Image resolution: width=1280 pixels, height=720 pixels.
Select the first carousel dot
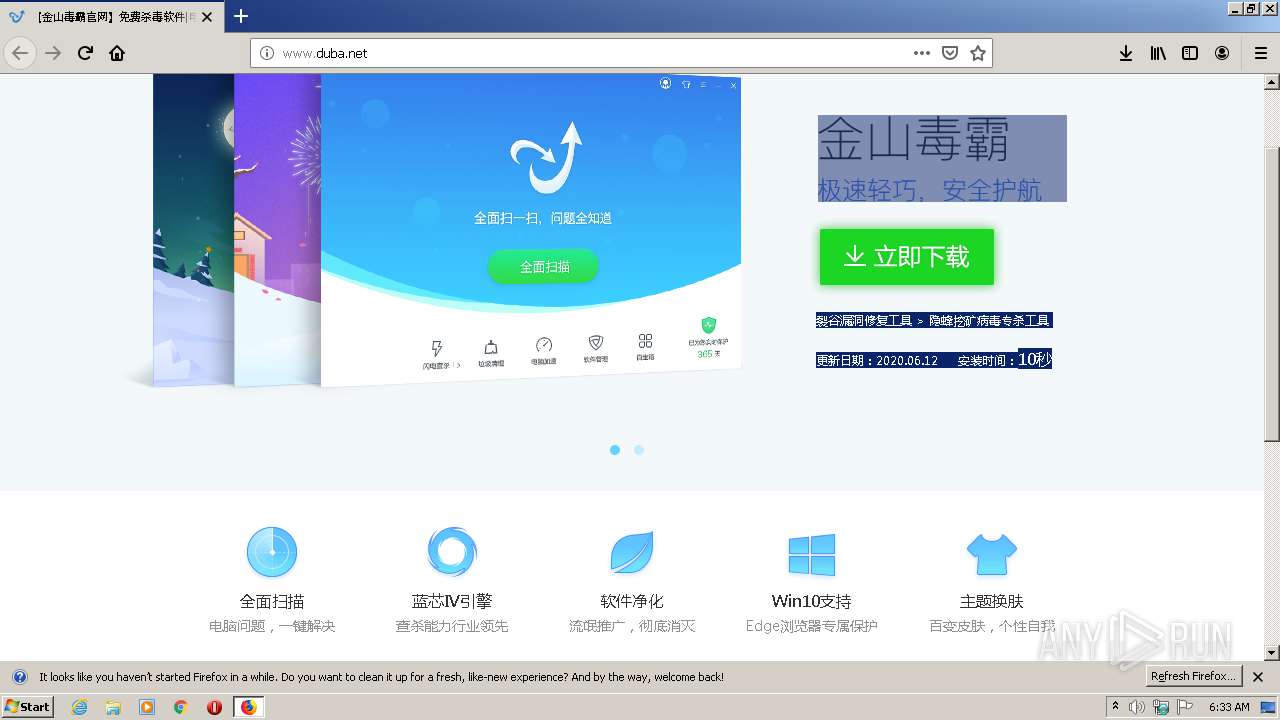click(x=615, y=450)
